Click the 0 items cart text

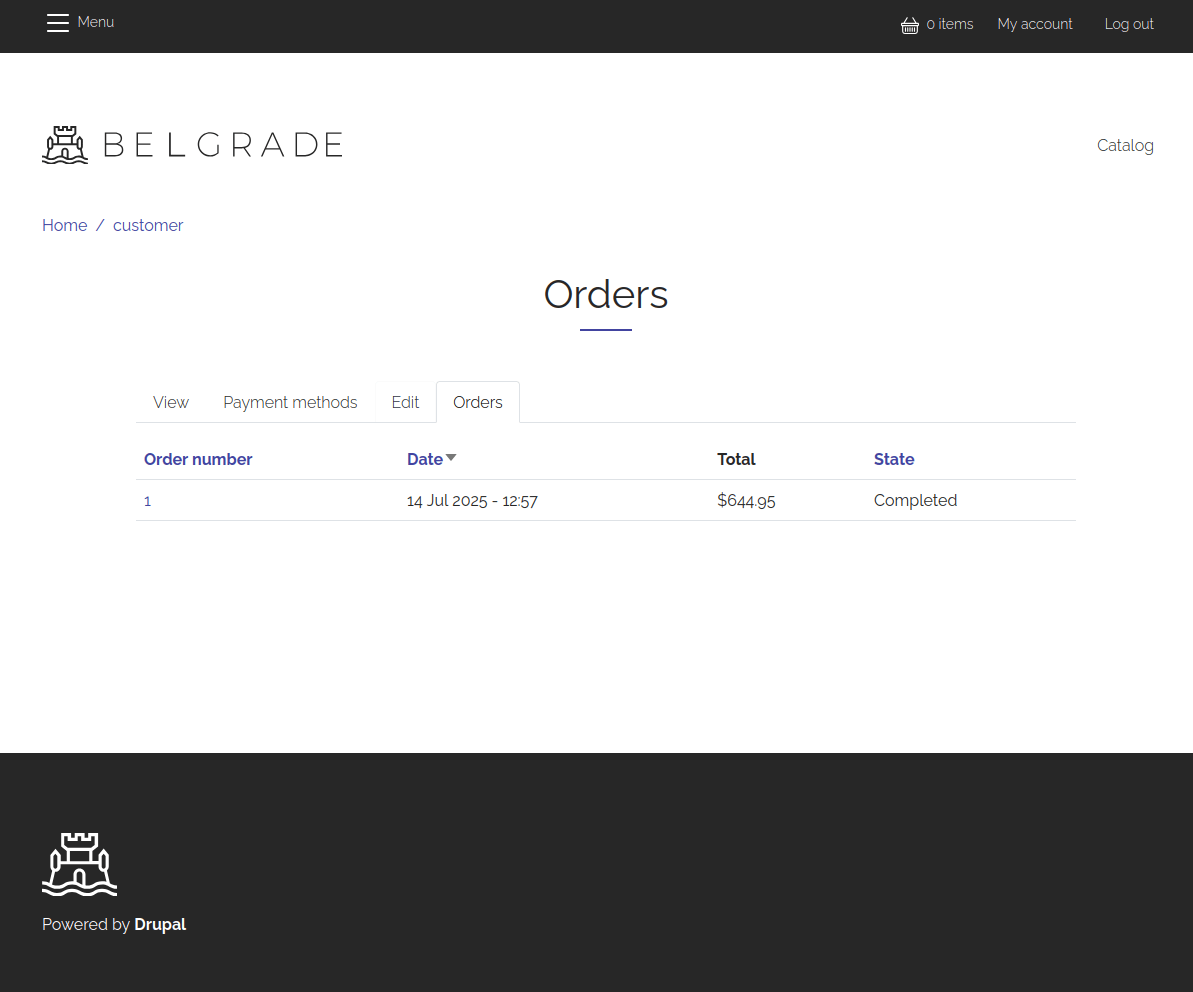tap(950, 24)
